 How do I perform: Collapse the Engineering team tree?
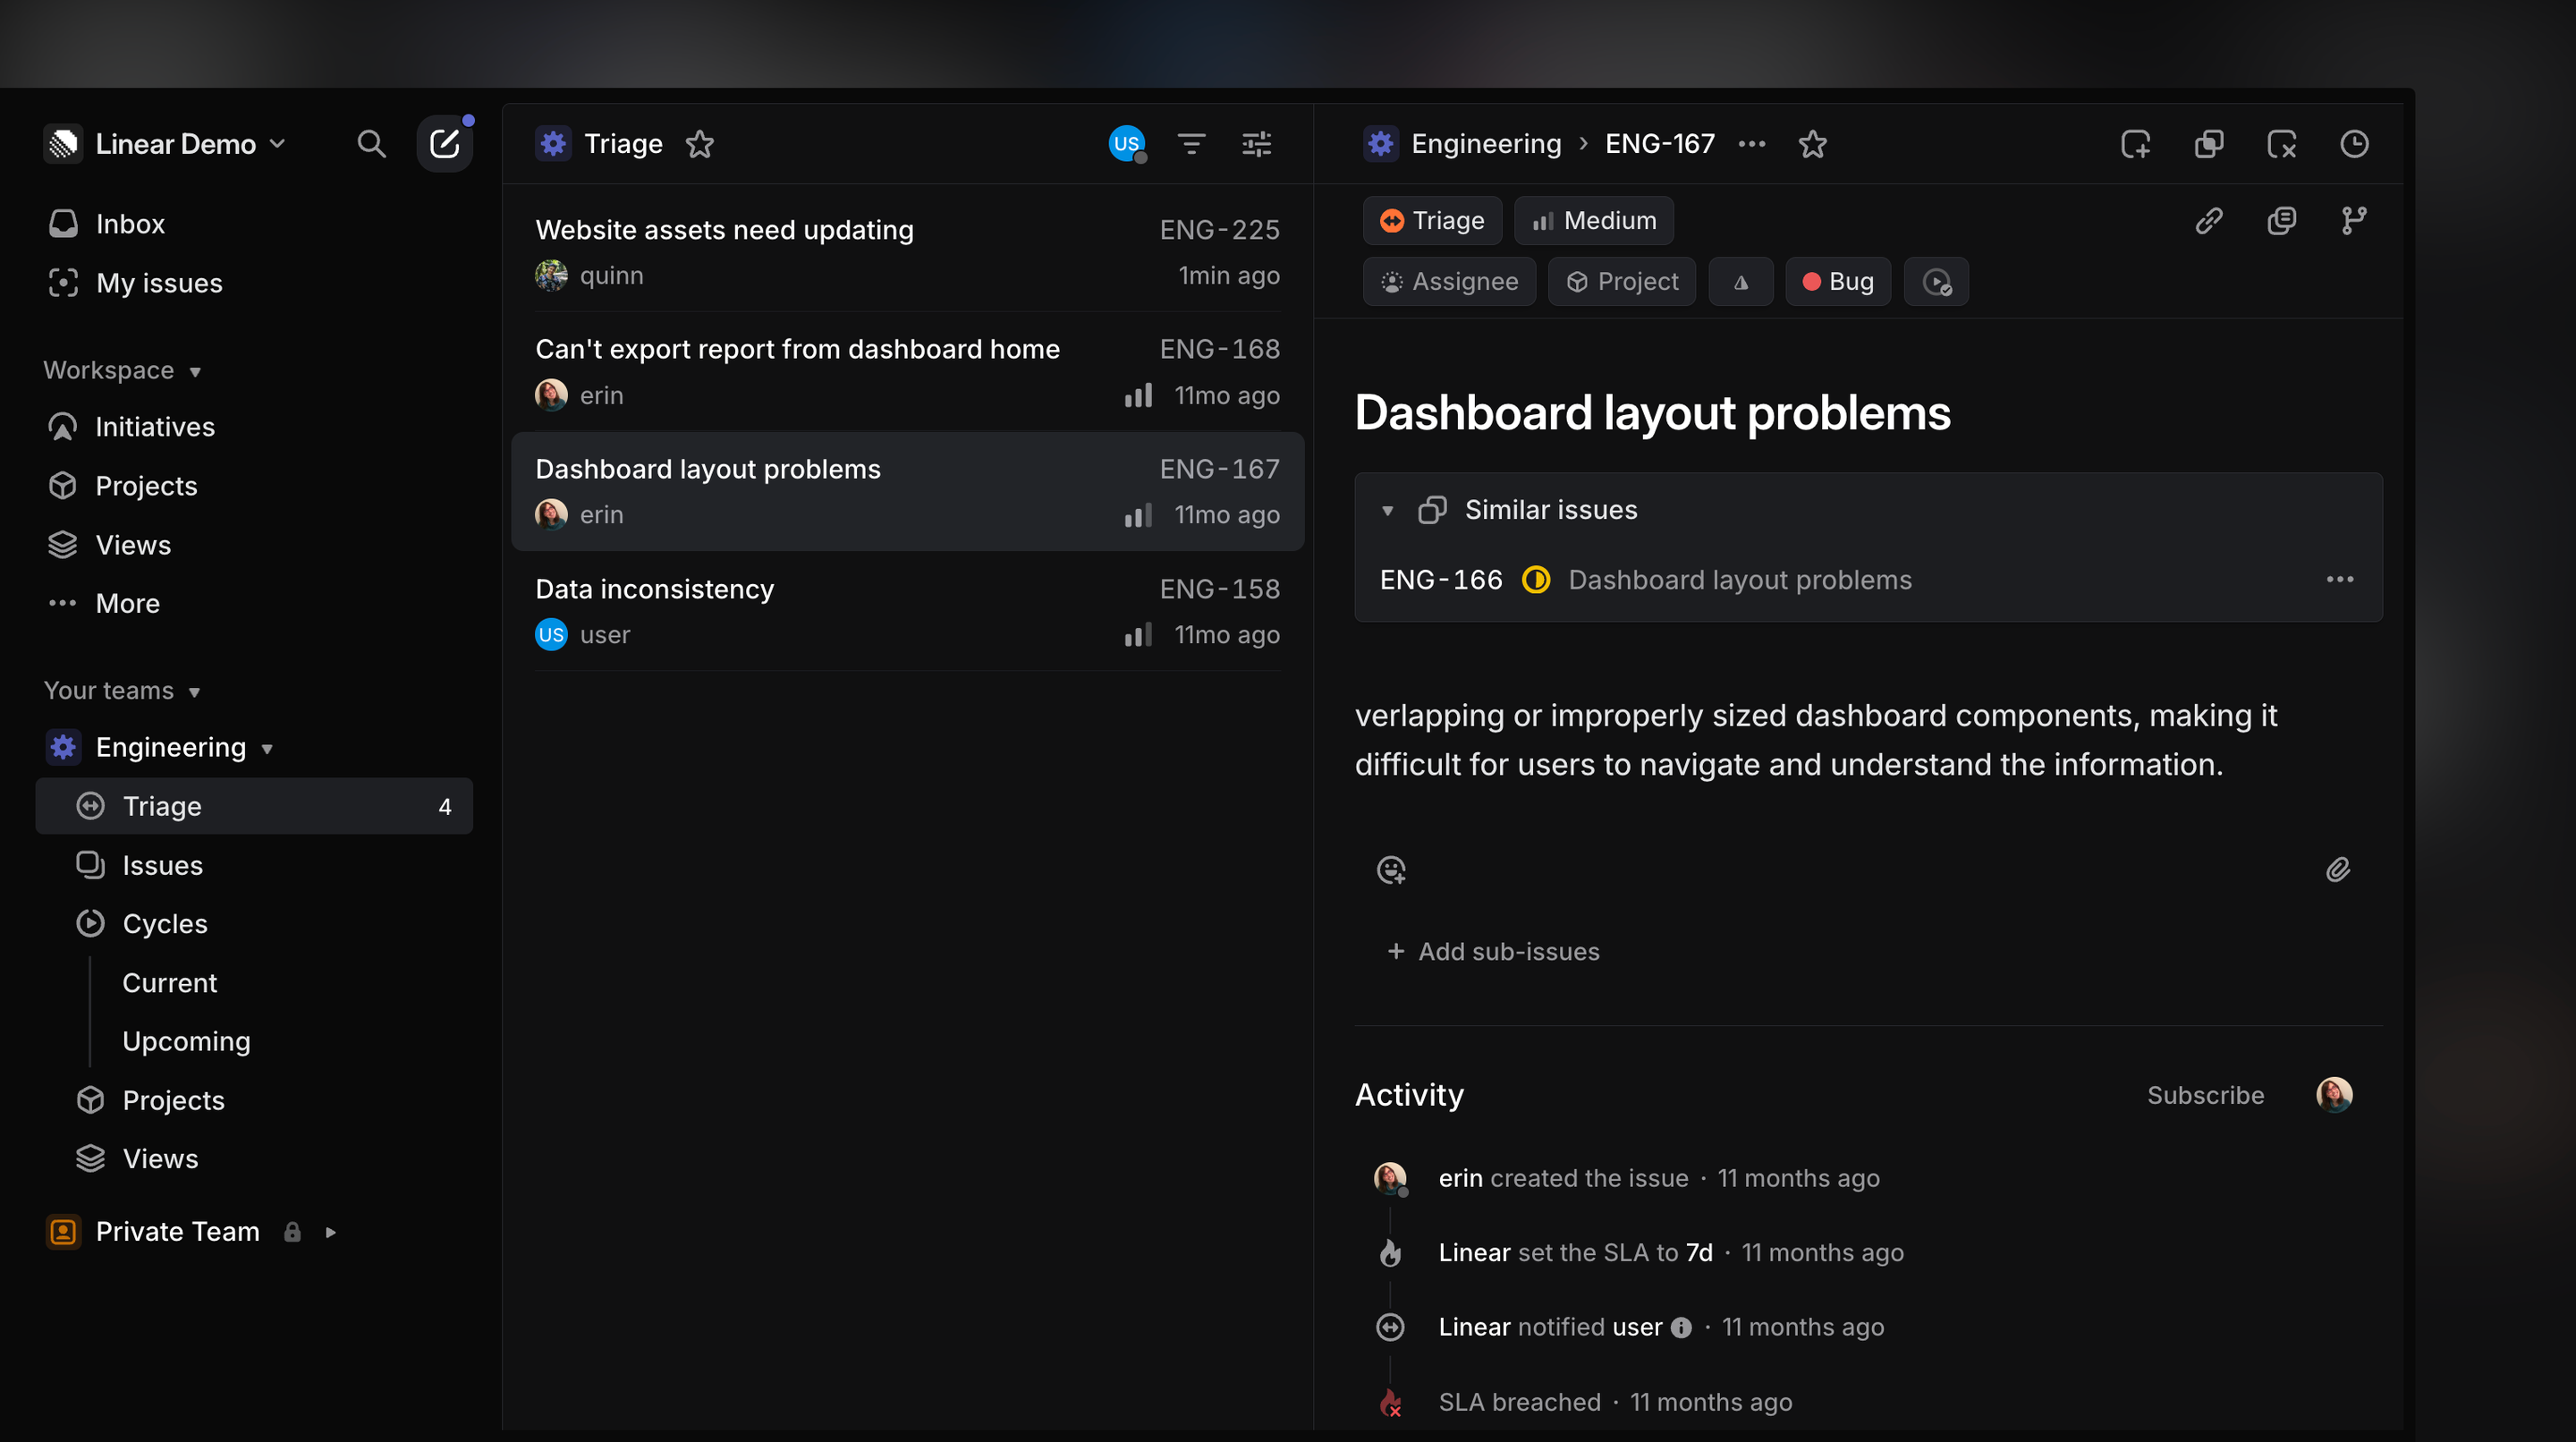[x=267, y=749]
